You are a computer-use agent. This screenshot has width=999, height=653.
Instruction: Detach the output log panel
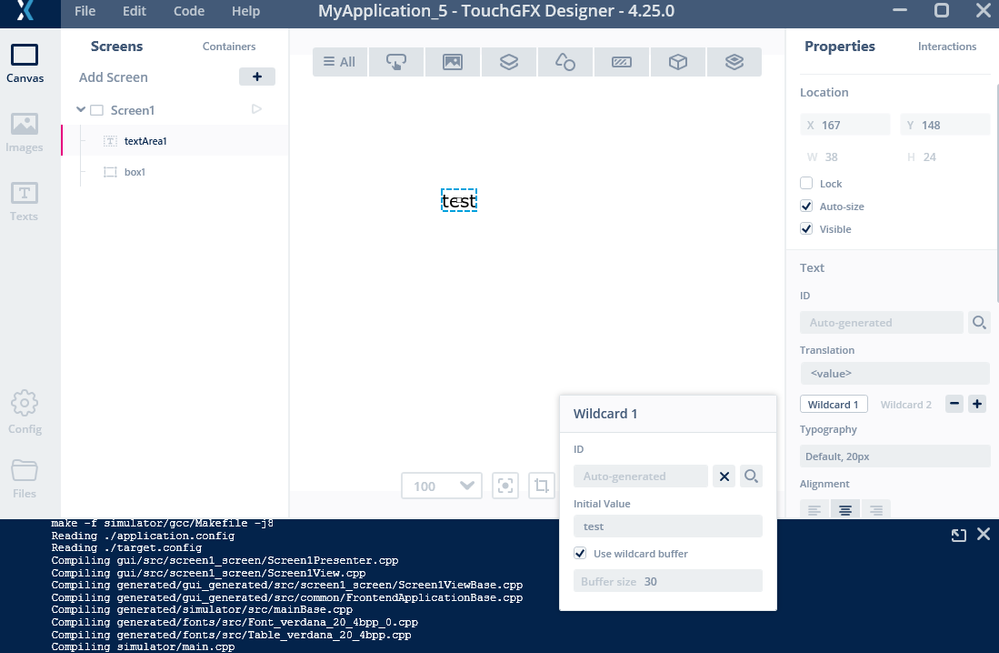(959, 535)
